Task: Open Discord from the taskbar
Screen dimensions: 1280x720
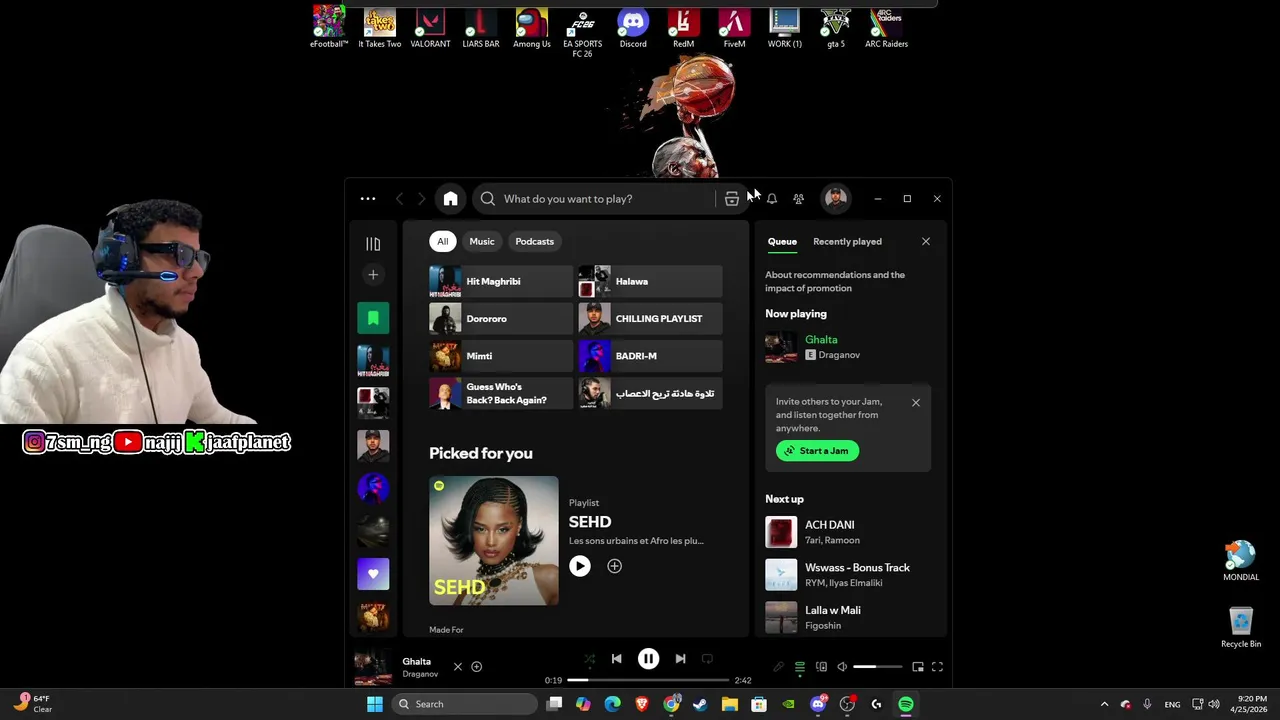Action: (818, 704)
